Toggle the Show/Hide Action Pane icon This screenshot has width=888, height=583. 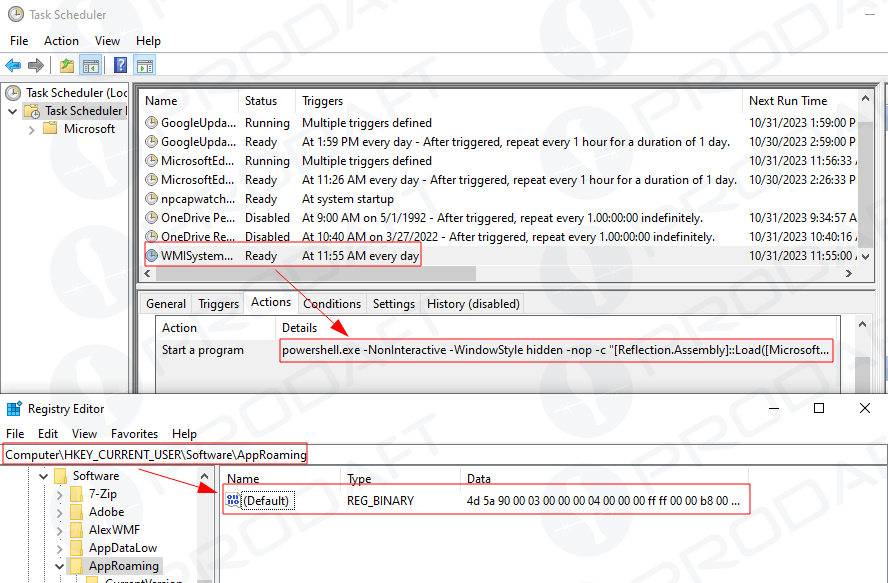point(145,66)
